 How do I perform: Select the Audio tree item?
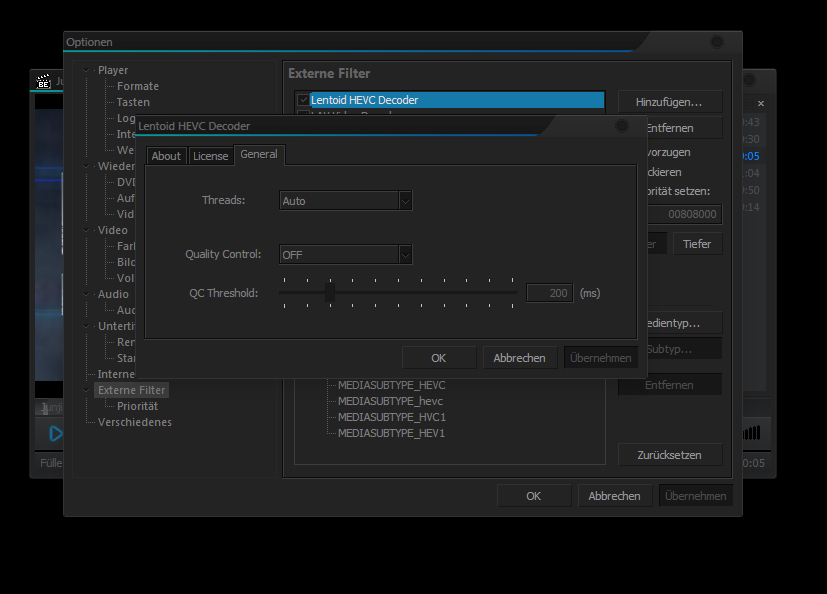[113, 294]
